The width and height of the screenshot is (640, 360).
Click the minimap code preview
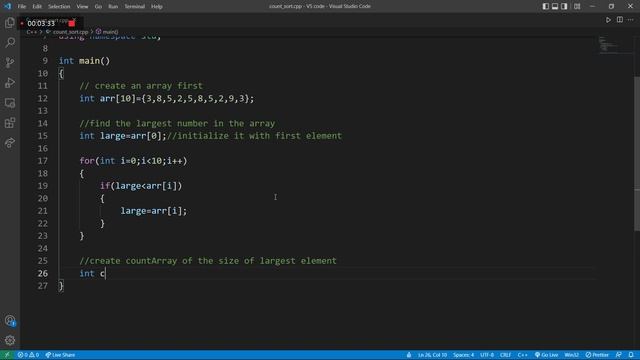(x=608, y=44)
